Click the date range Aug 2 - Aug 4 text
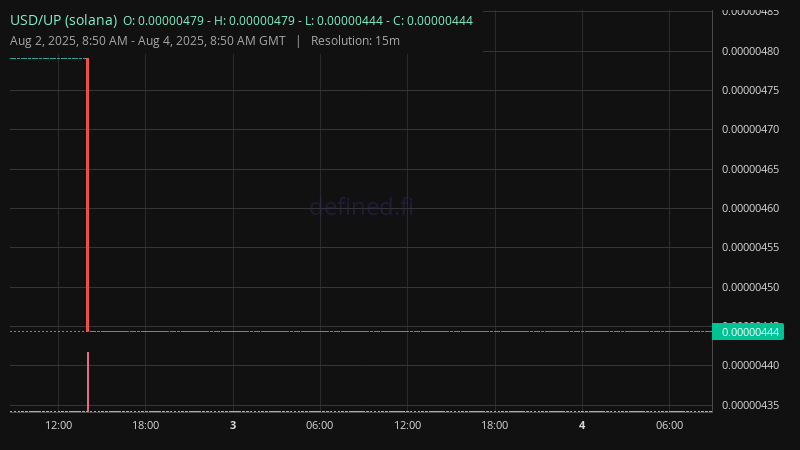Viewport: 800px width, 450px height. coord(148,41)
